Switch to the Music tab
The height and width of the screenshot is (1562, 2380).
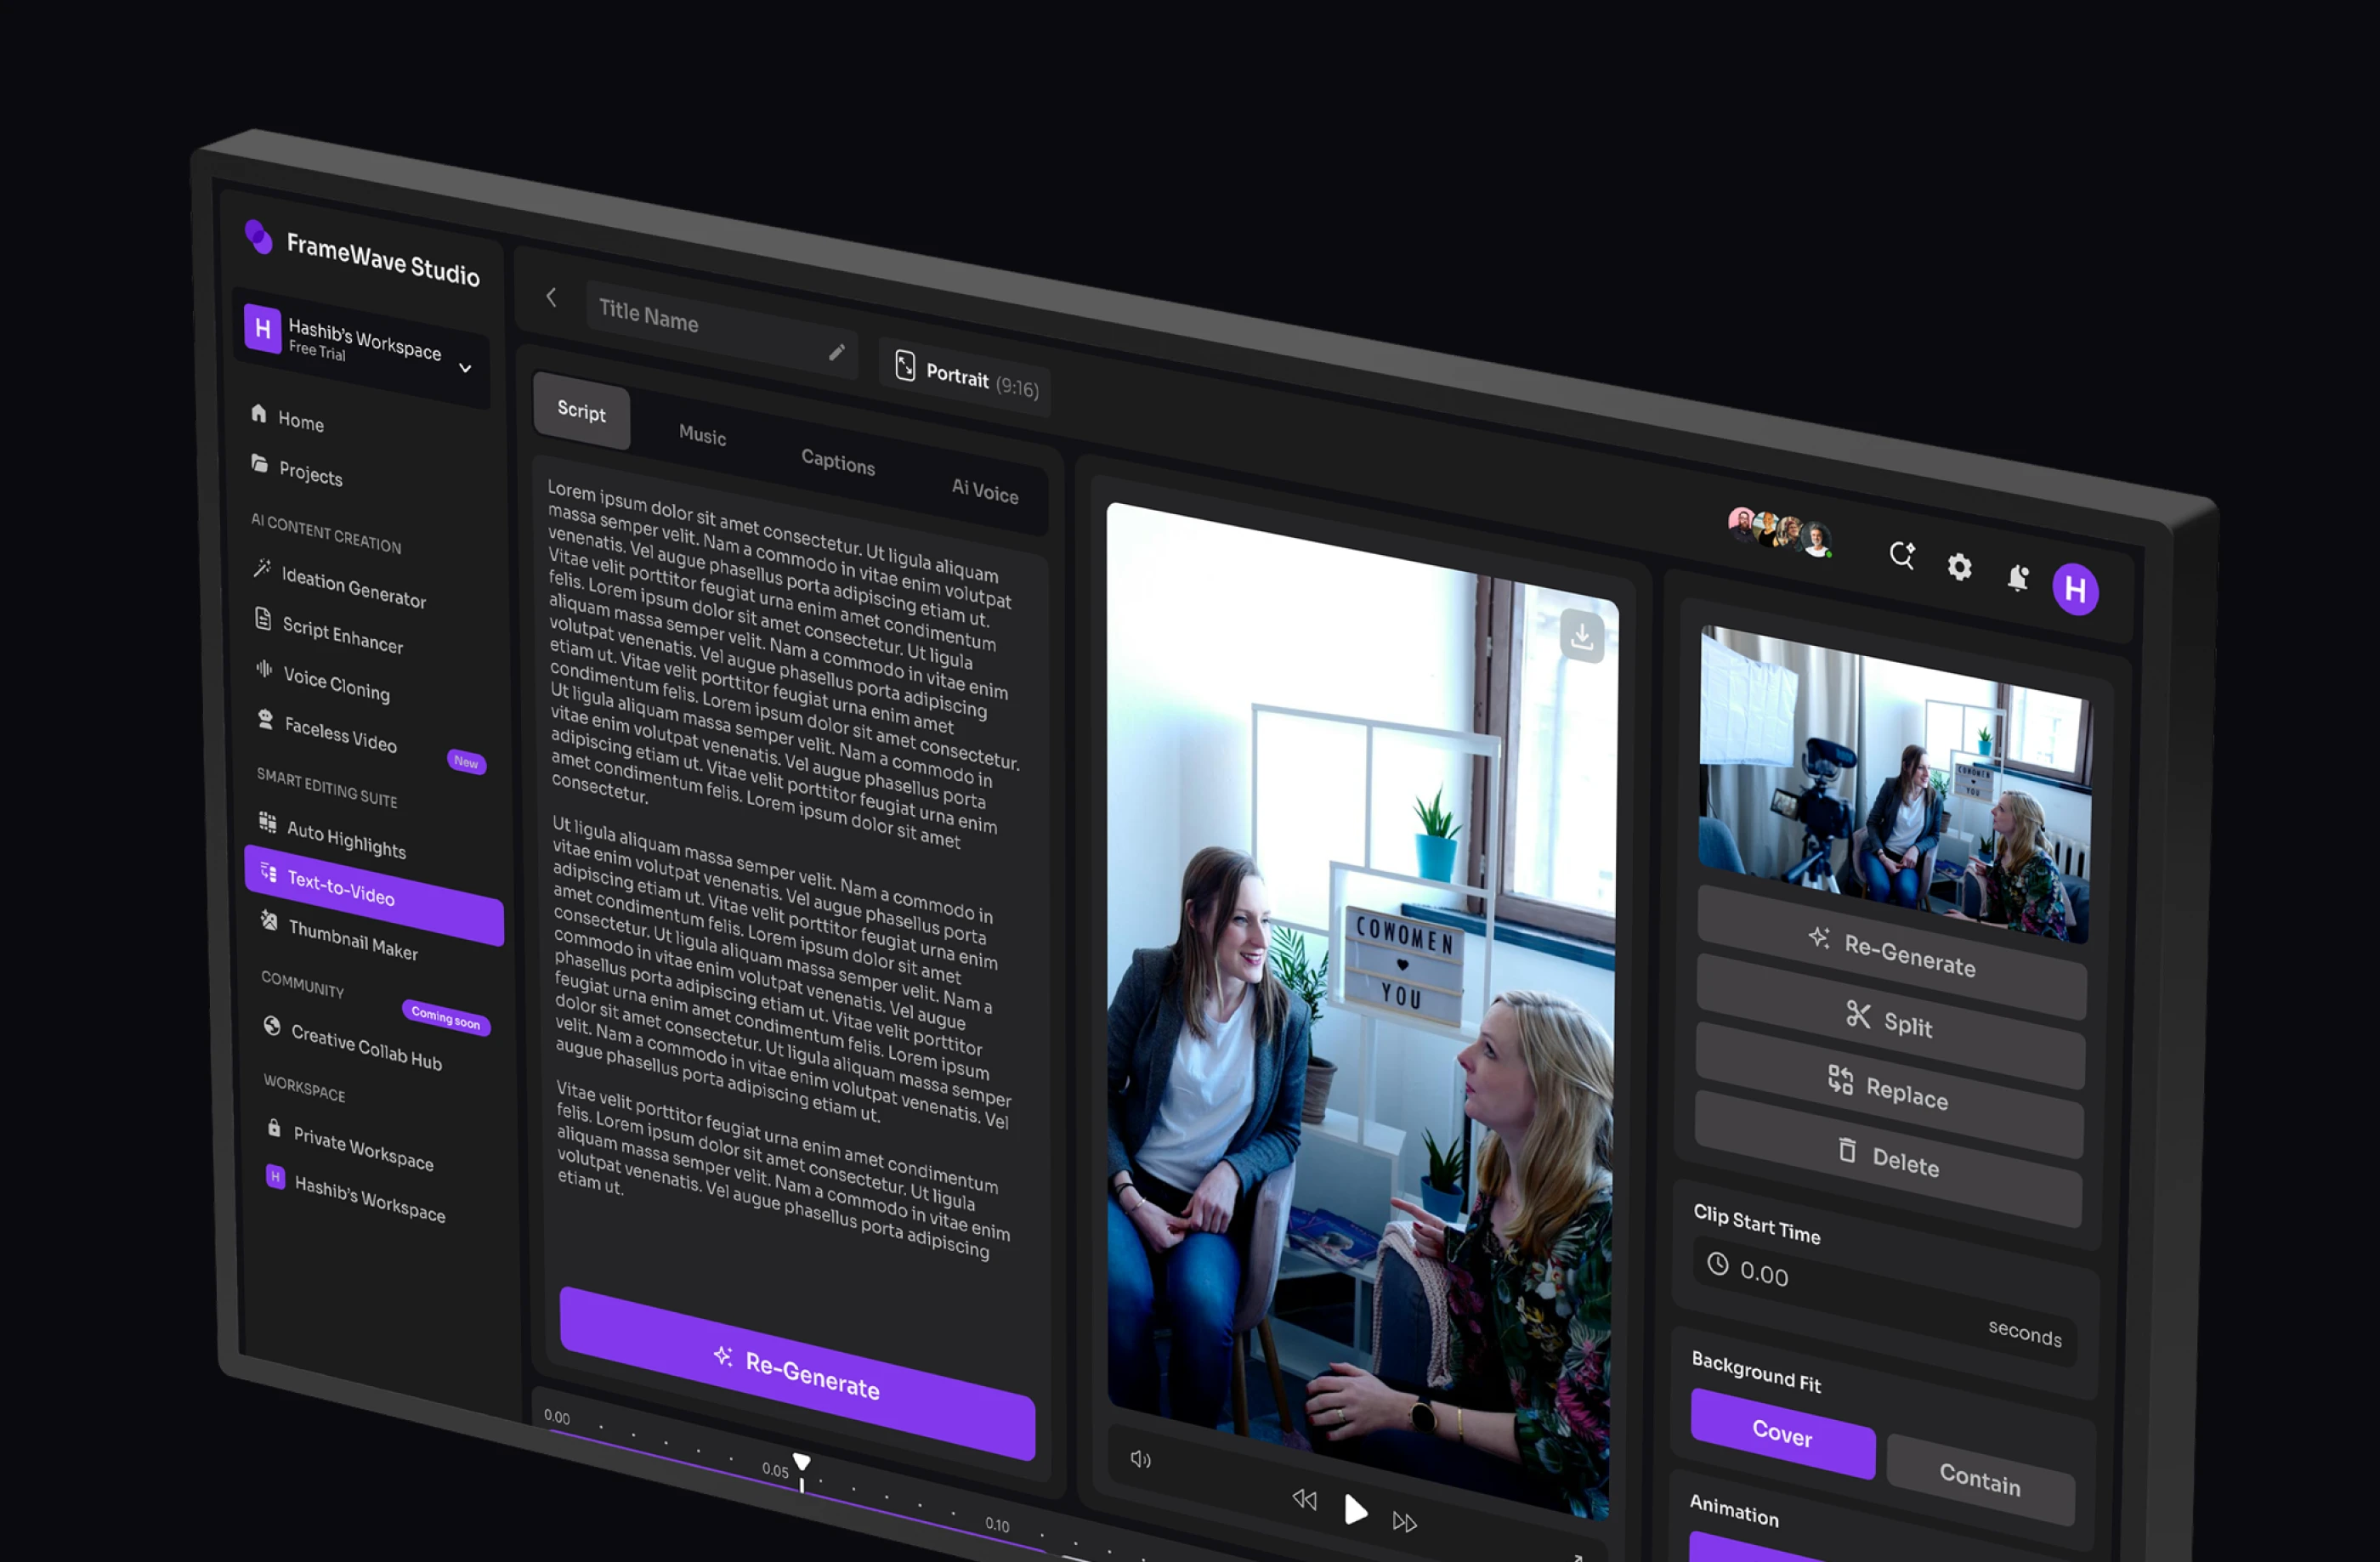702,435
